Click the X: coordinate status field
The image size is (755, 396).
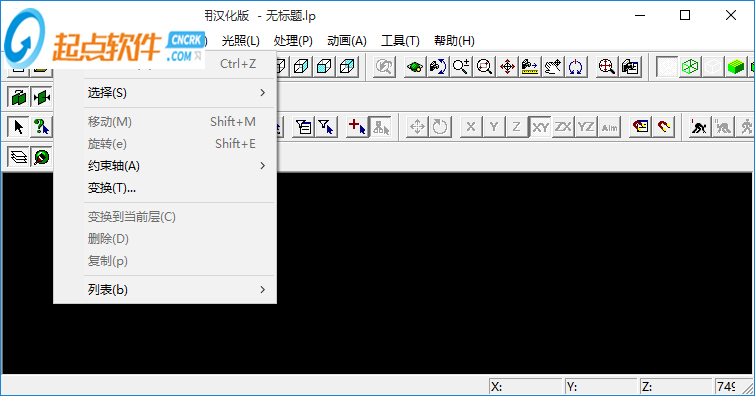(525, 386)
